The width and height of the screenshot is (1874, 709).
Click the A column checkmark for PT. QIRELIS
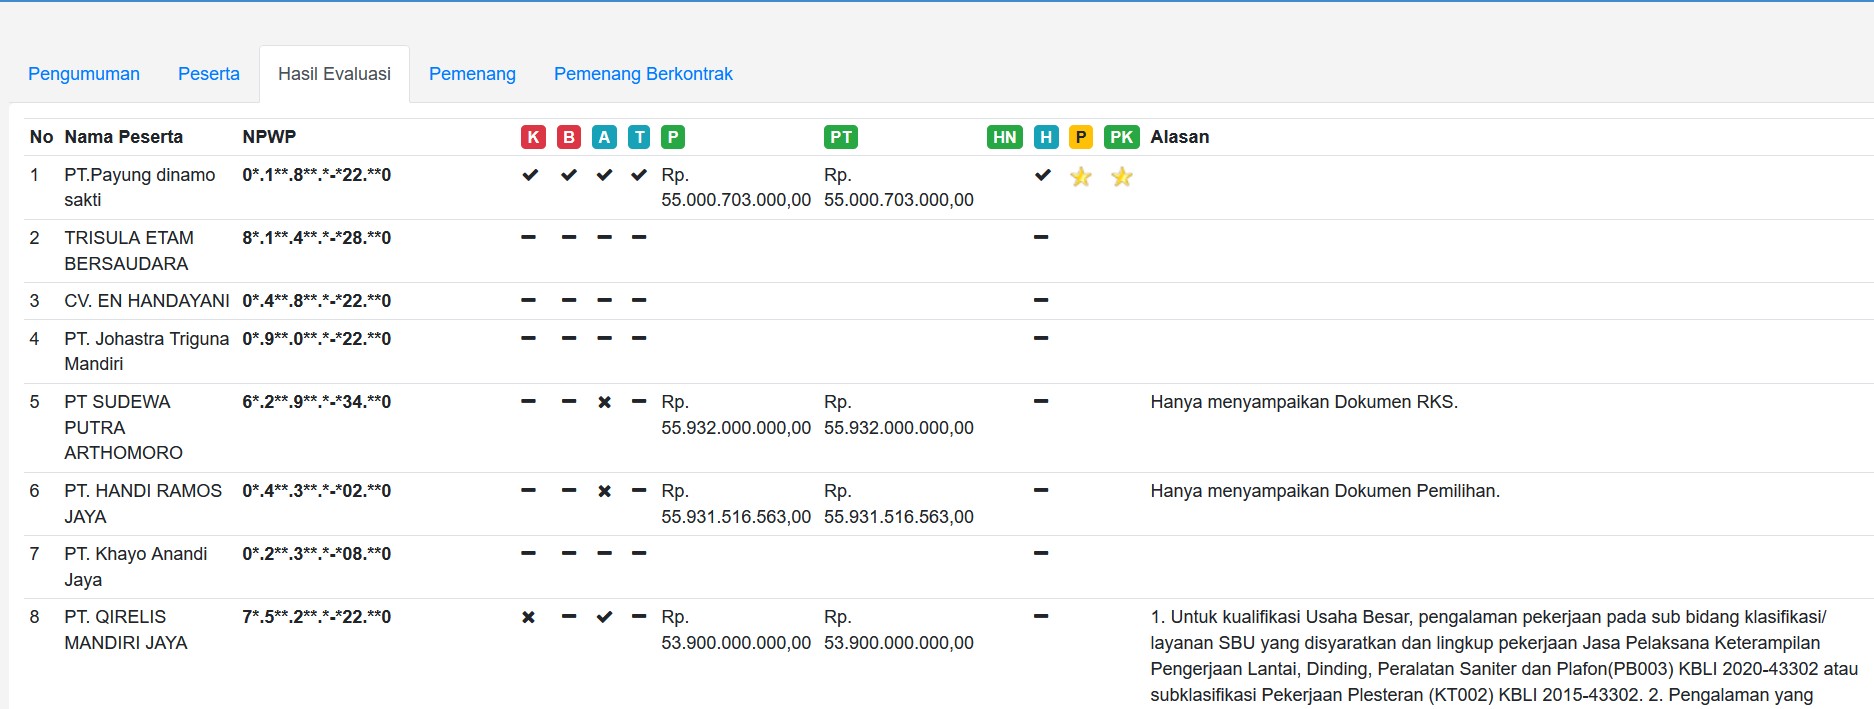click(x=604, y=617)
